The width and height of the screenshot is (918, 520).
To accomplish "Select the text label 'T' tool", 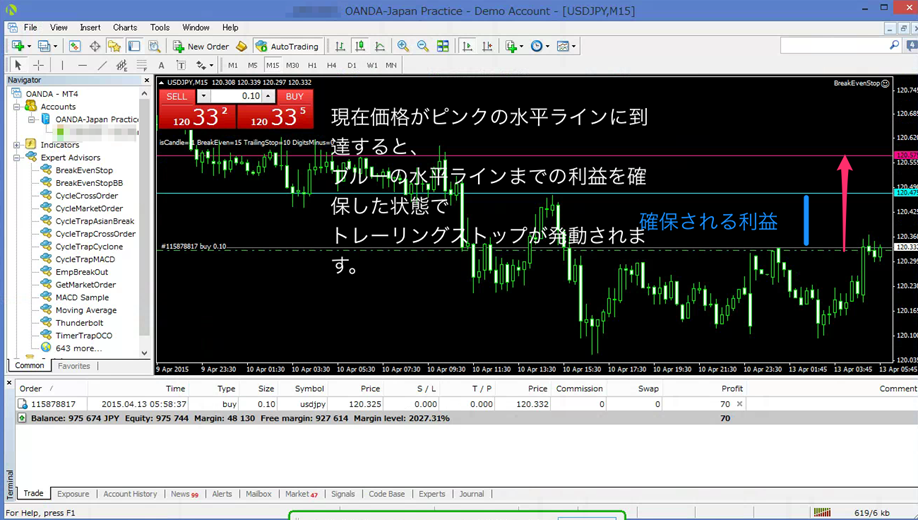I will coord(181,65).
